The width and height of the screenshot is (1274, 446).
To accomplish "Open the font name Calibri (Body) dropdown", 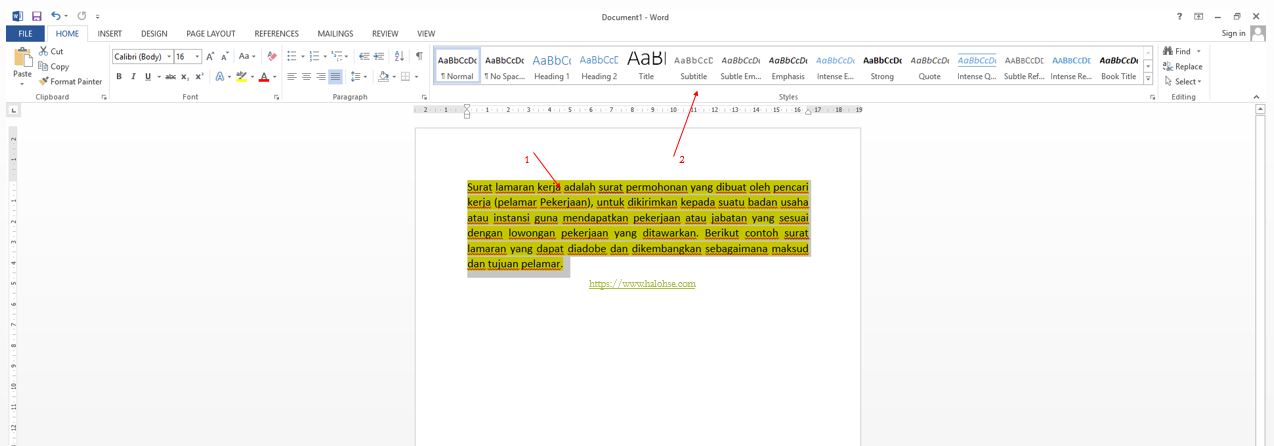I will tap(169, 57).
